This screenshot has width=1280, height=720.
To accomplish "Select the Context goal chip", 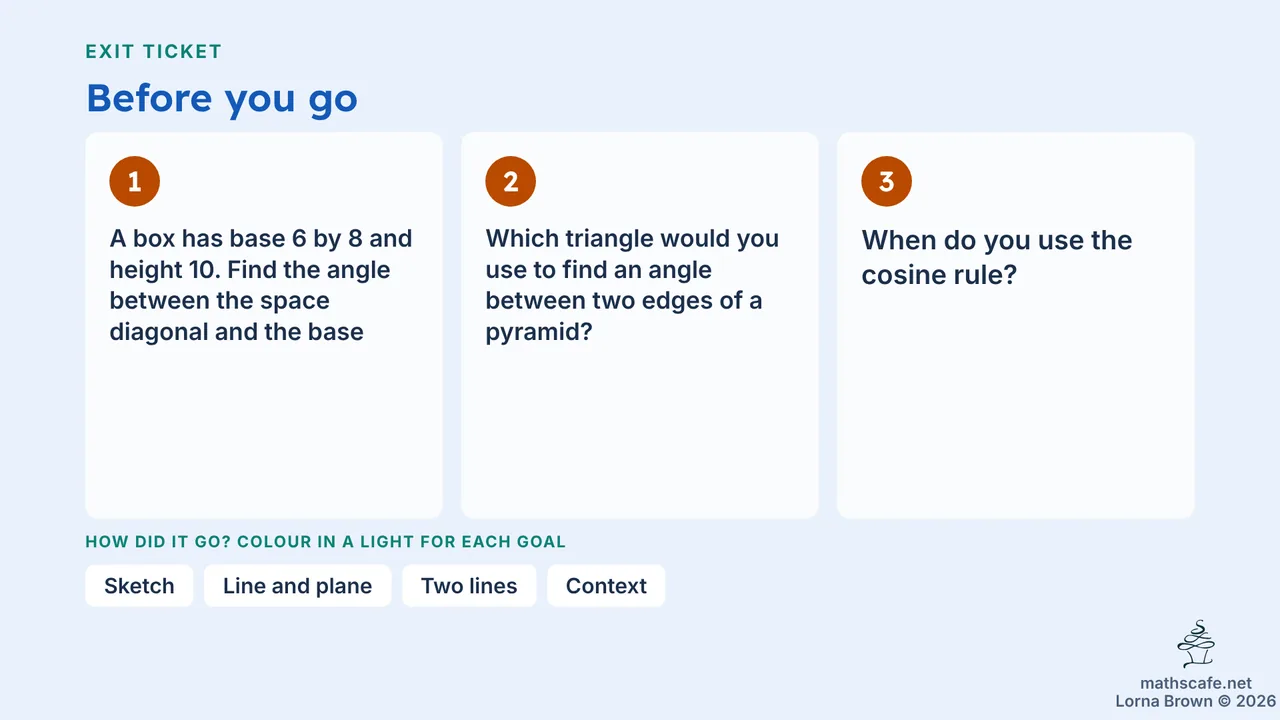I will [606, 586].
